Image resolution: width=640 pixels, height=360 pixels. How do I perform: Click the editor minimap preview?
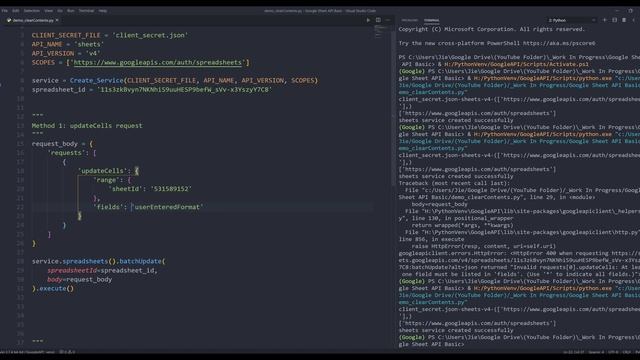click(380, 31)
